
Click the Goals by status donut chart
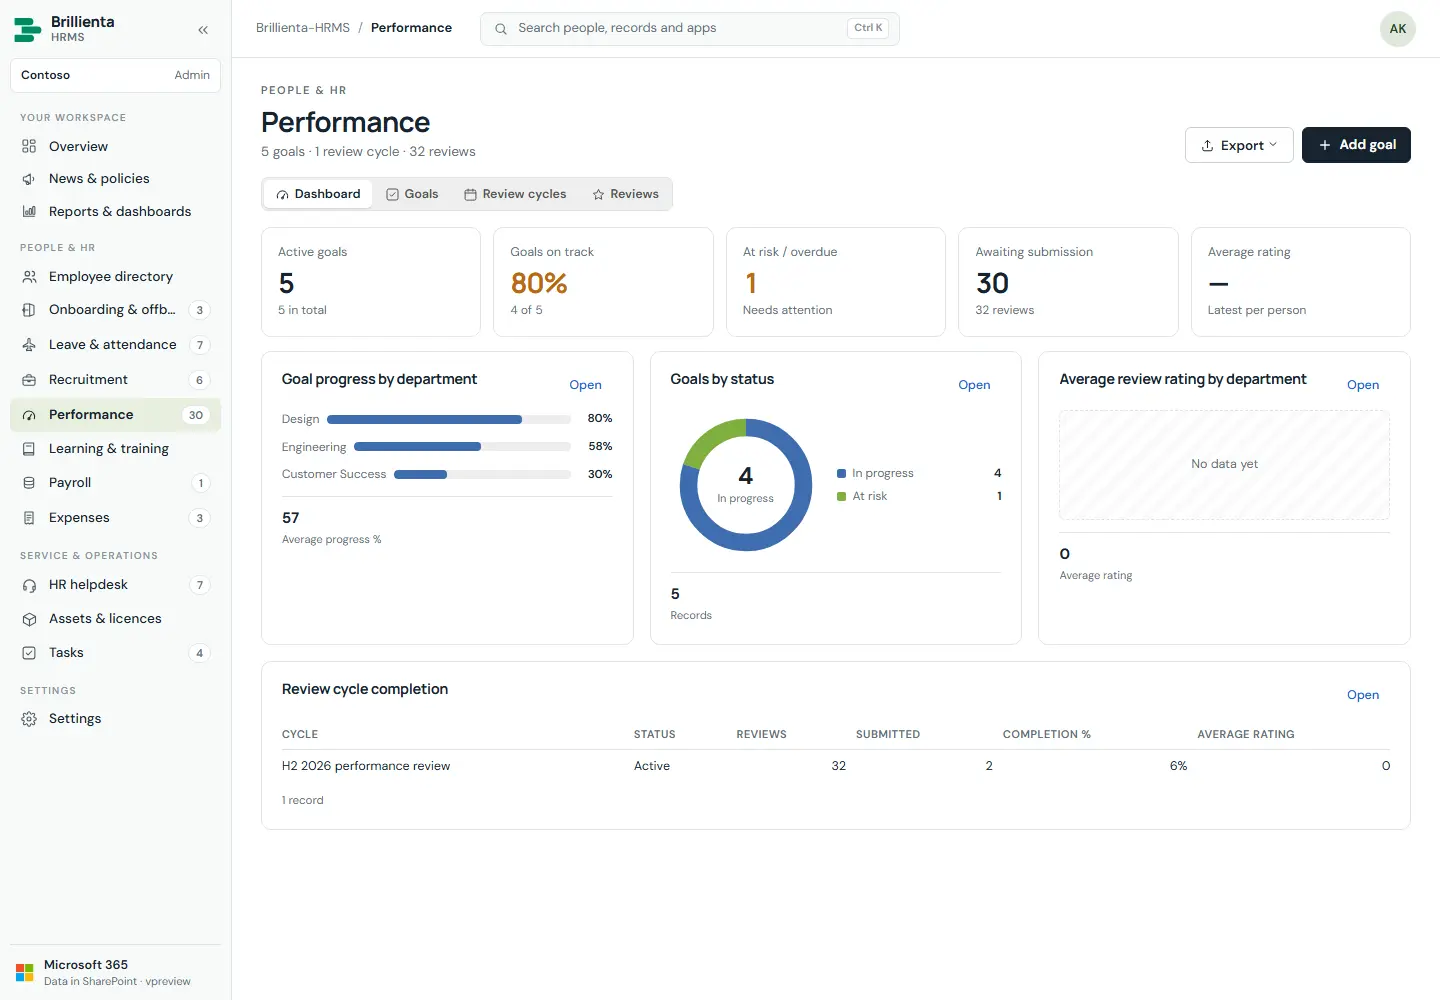pos(746,485)
